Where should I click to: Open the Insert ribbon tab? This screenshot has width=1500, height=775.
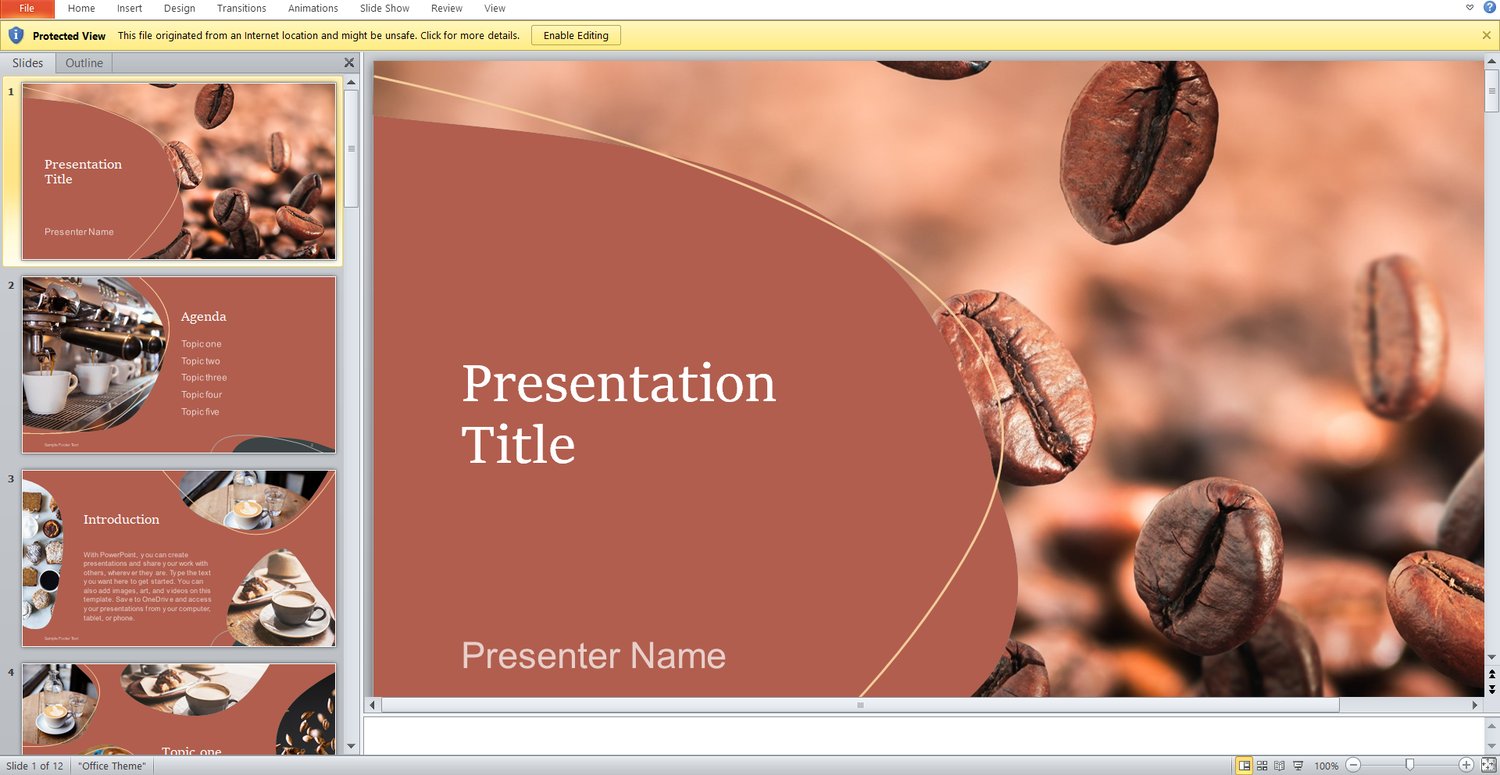point(130,8)
